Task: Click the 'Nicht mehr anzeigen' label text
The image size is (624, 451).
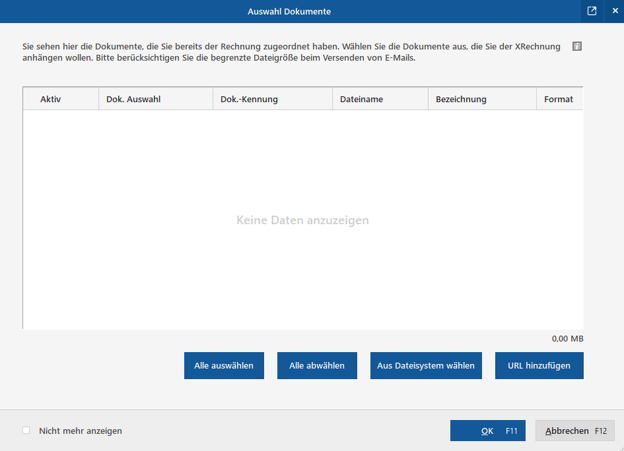Action: 80,431
